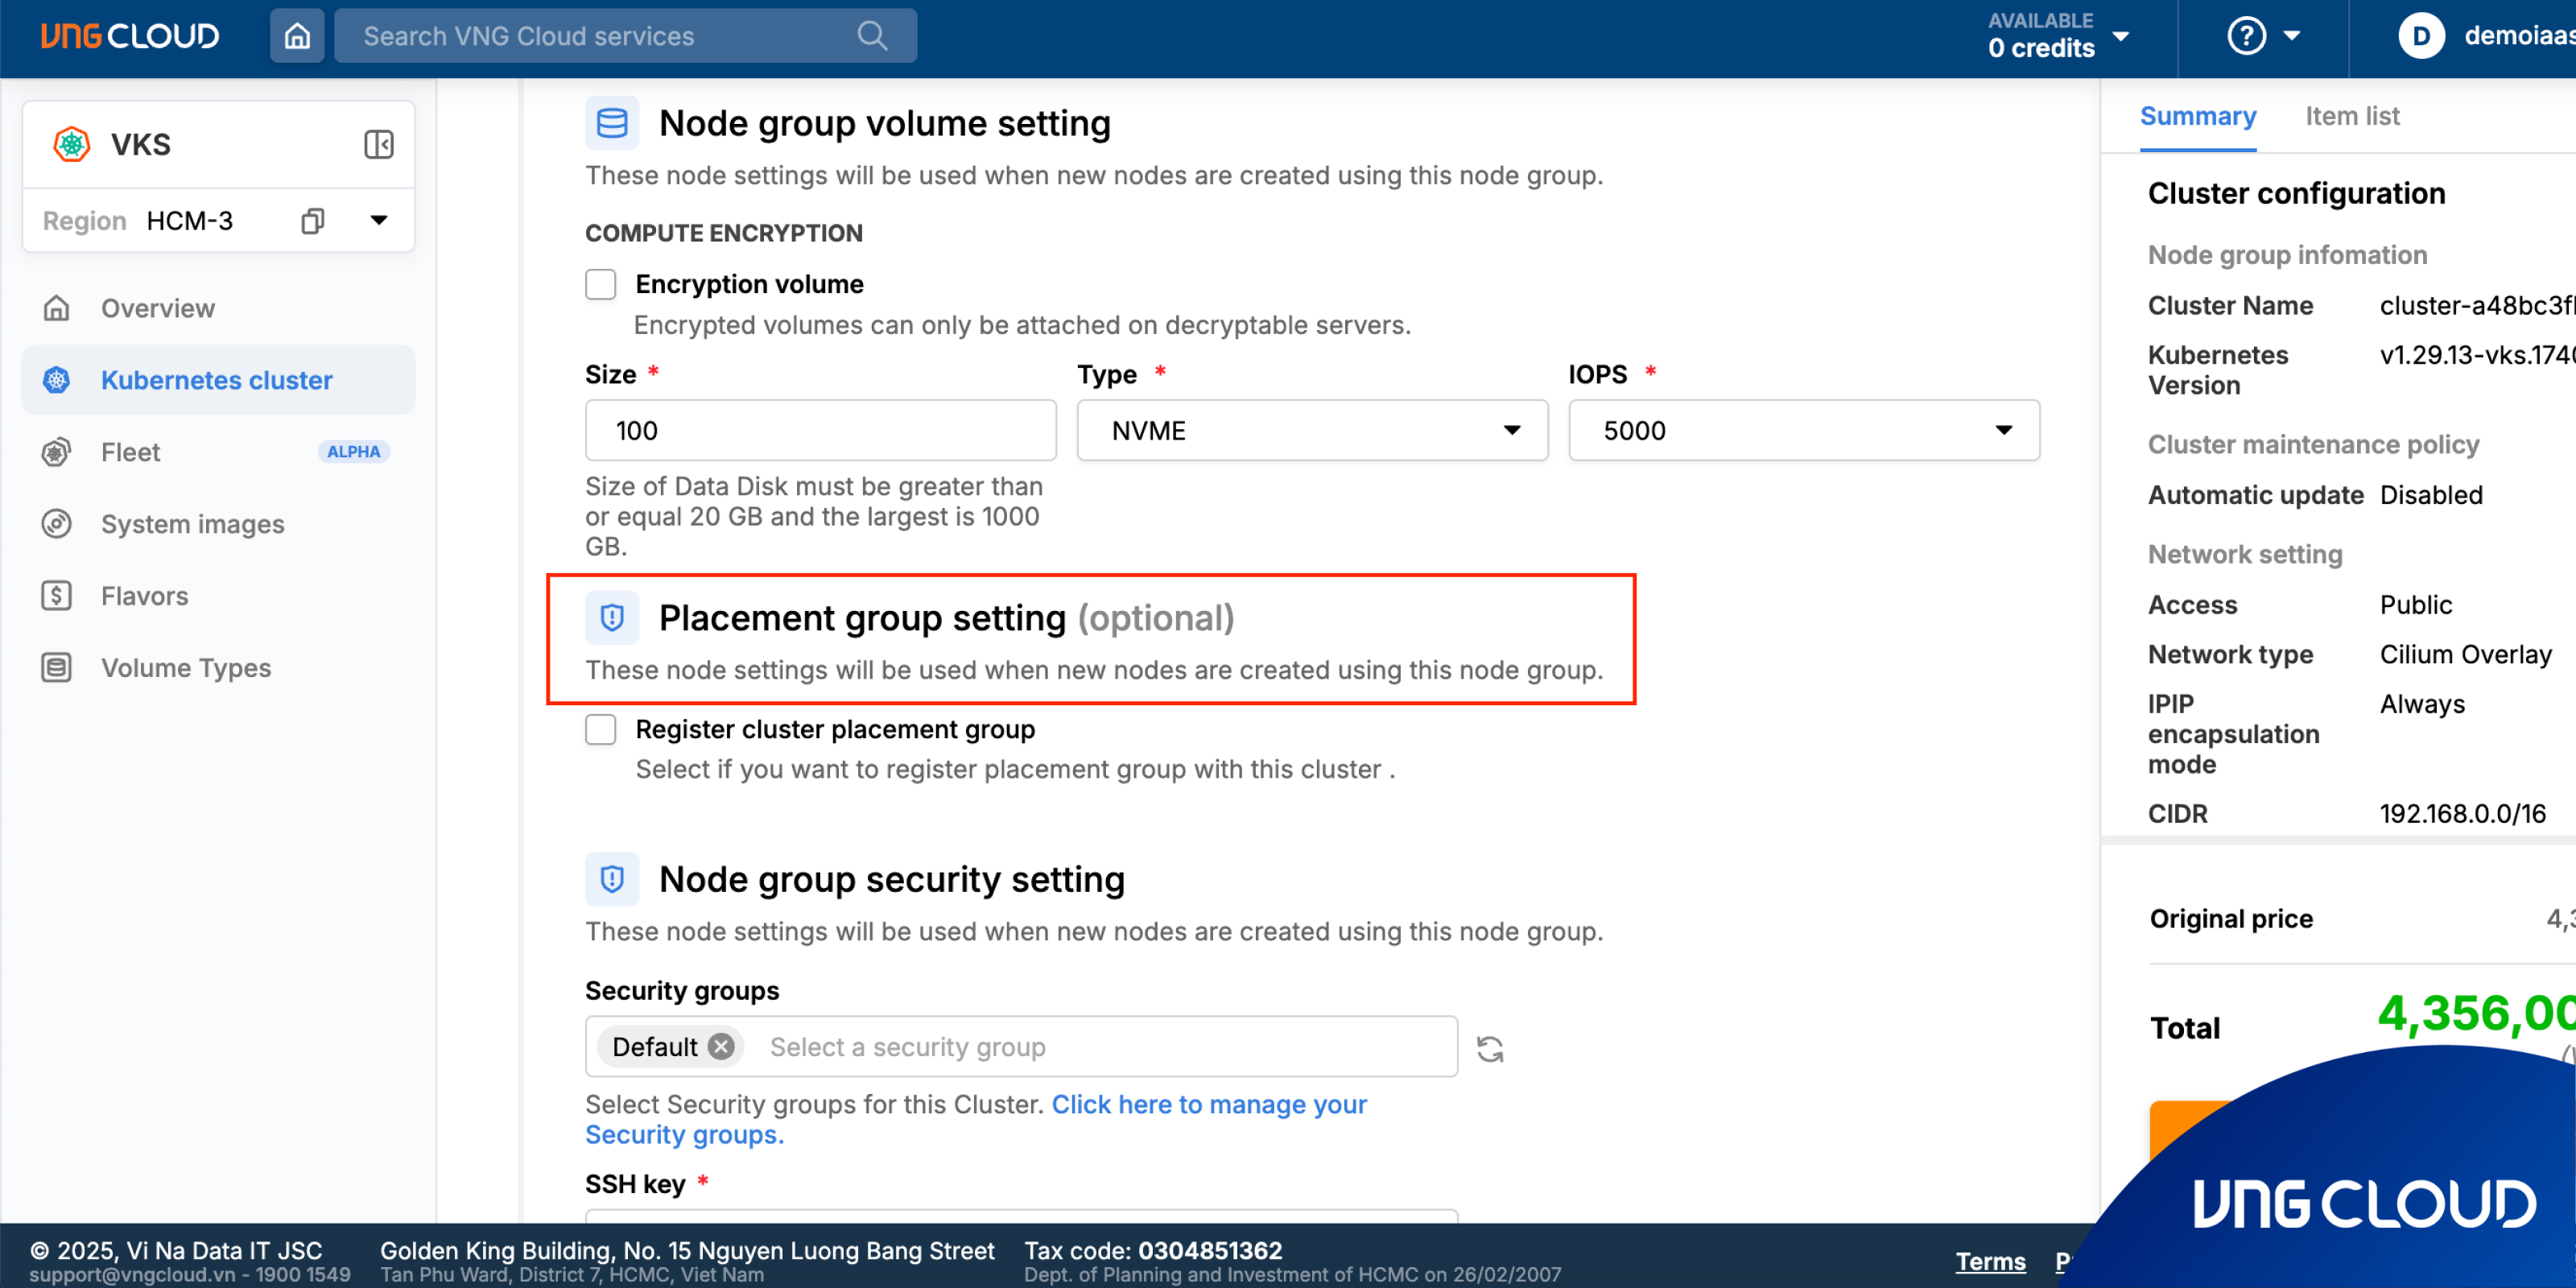Remove the Default security group tag
This screenshot has width=2576, height=1288.
coord(721,1046)
